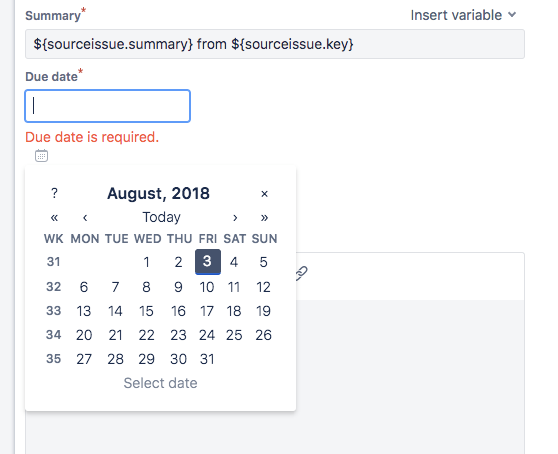The height and width of the screenshot is (454, 558).
Task: Choose Saturday August 11
Action: coord(234,287)
